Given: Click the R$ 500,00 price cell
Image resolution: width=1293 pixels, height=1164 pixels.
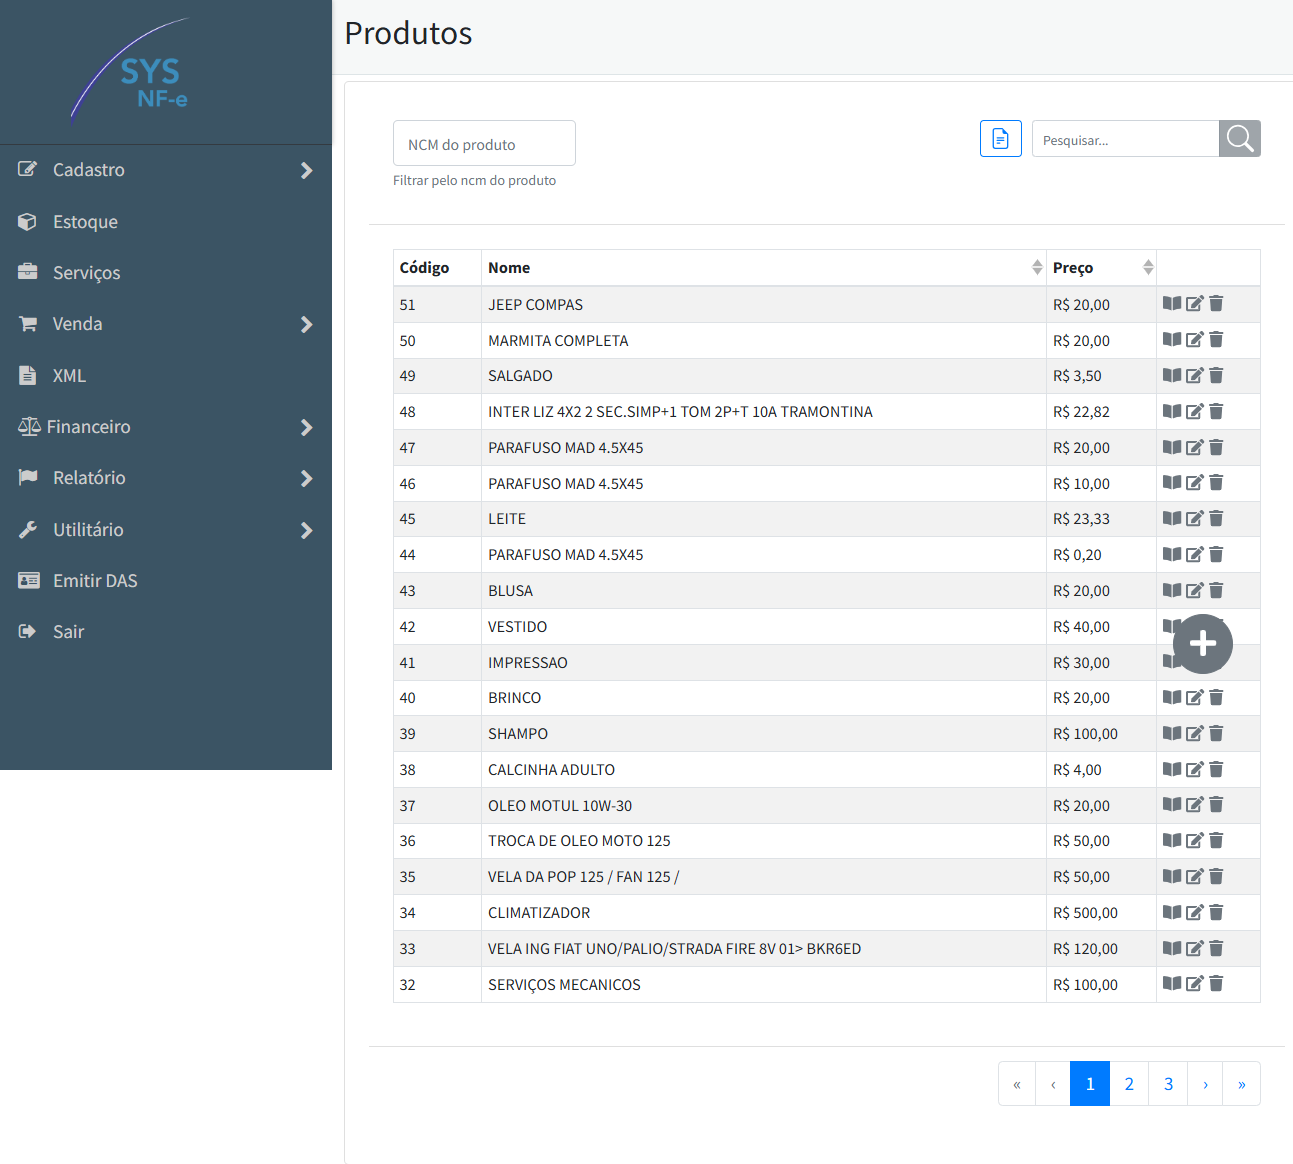Looking at the screenshot, I should click(x=1101, y=913).
